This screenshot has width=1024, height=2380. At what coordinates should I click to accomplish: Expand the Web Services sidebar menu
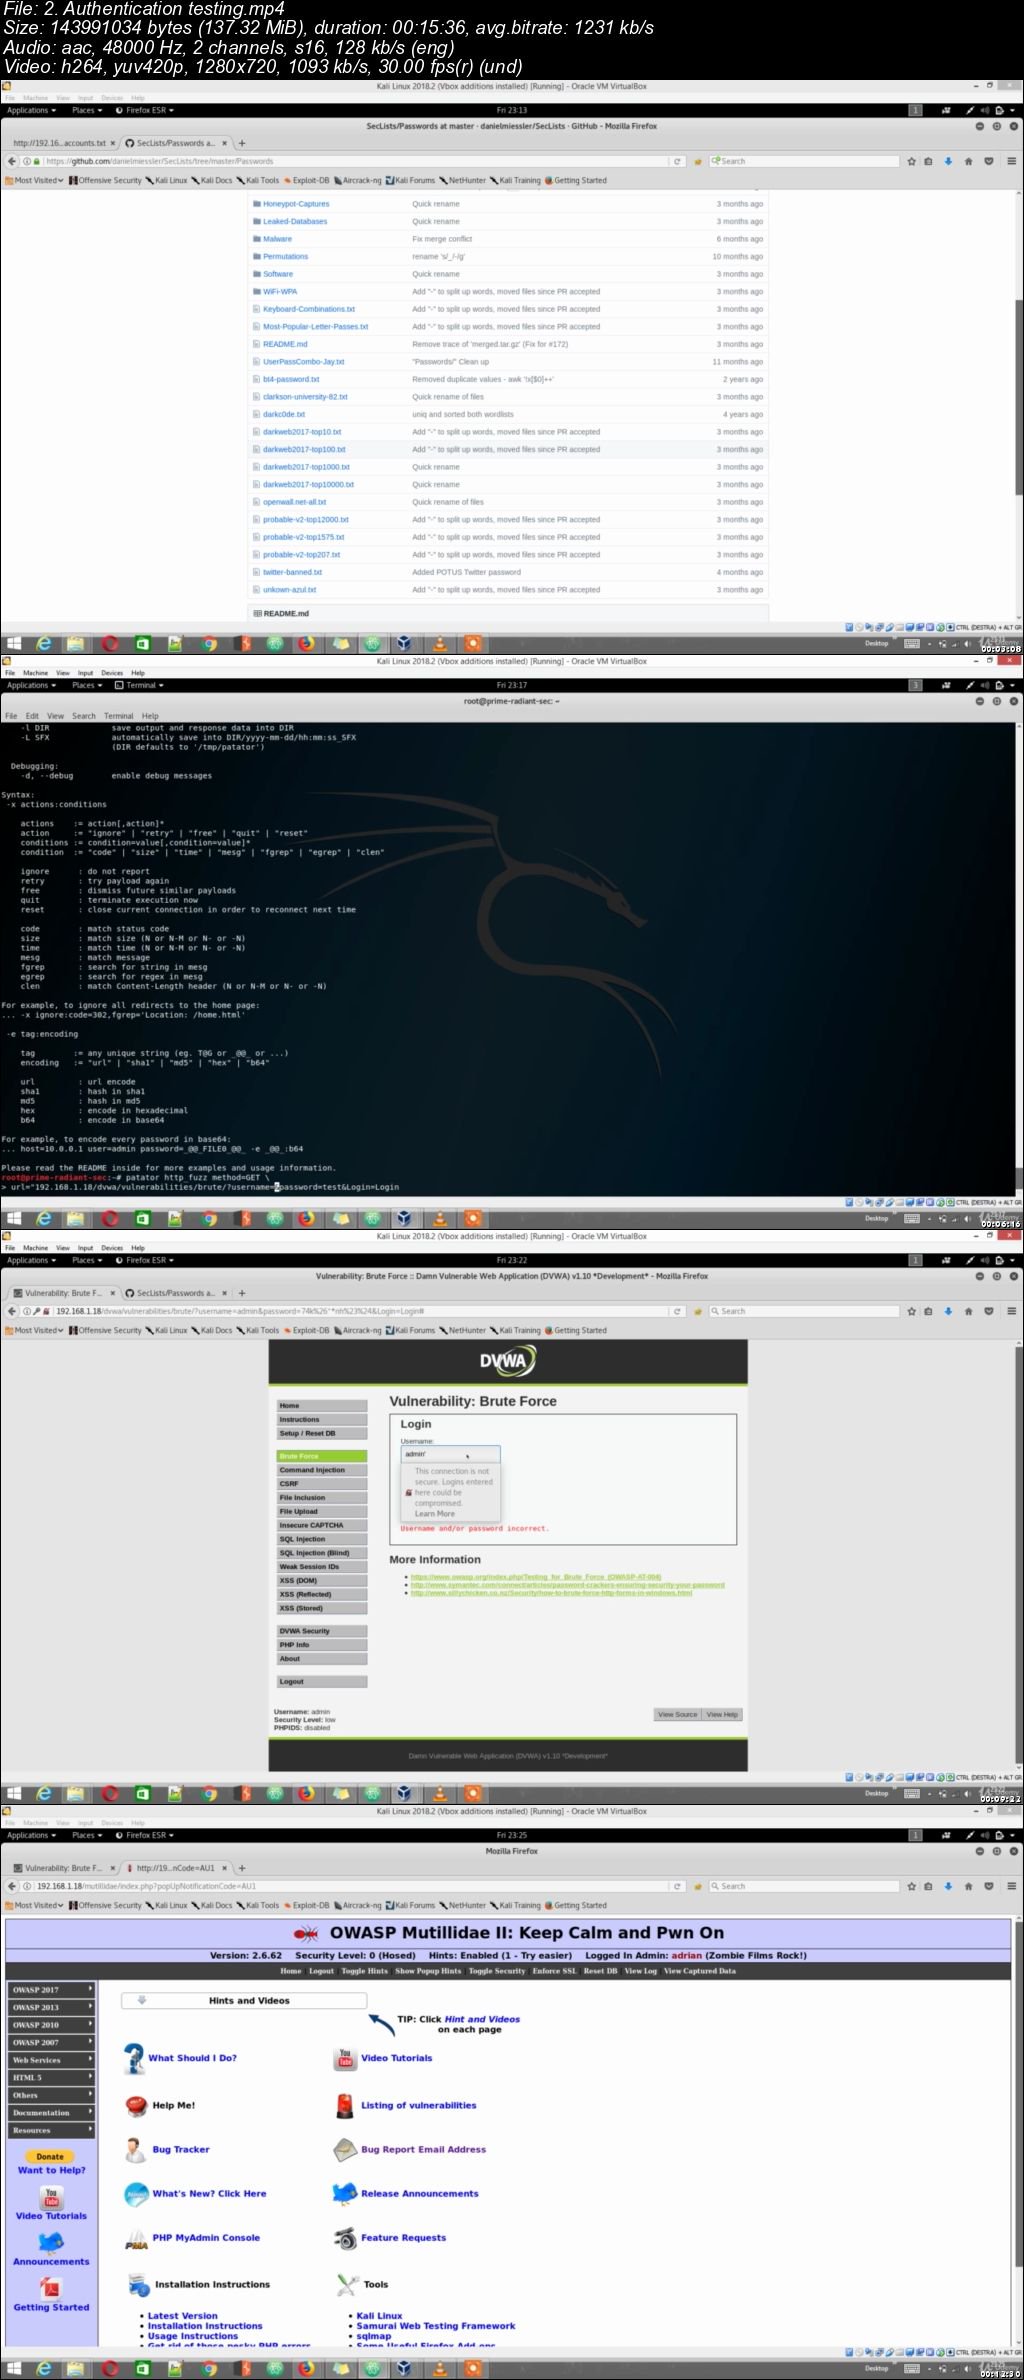[52, 2060]
